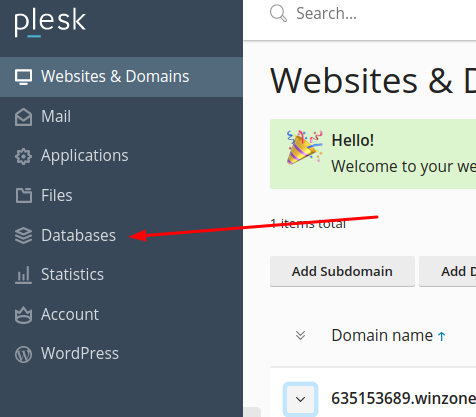Click the search magnifier icon
The height and width of the screenshot is (417, 476).
click(278, 13)
